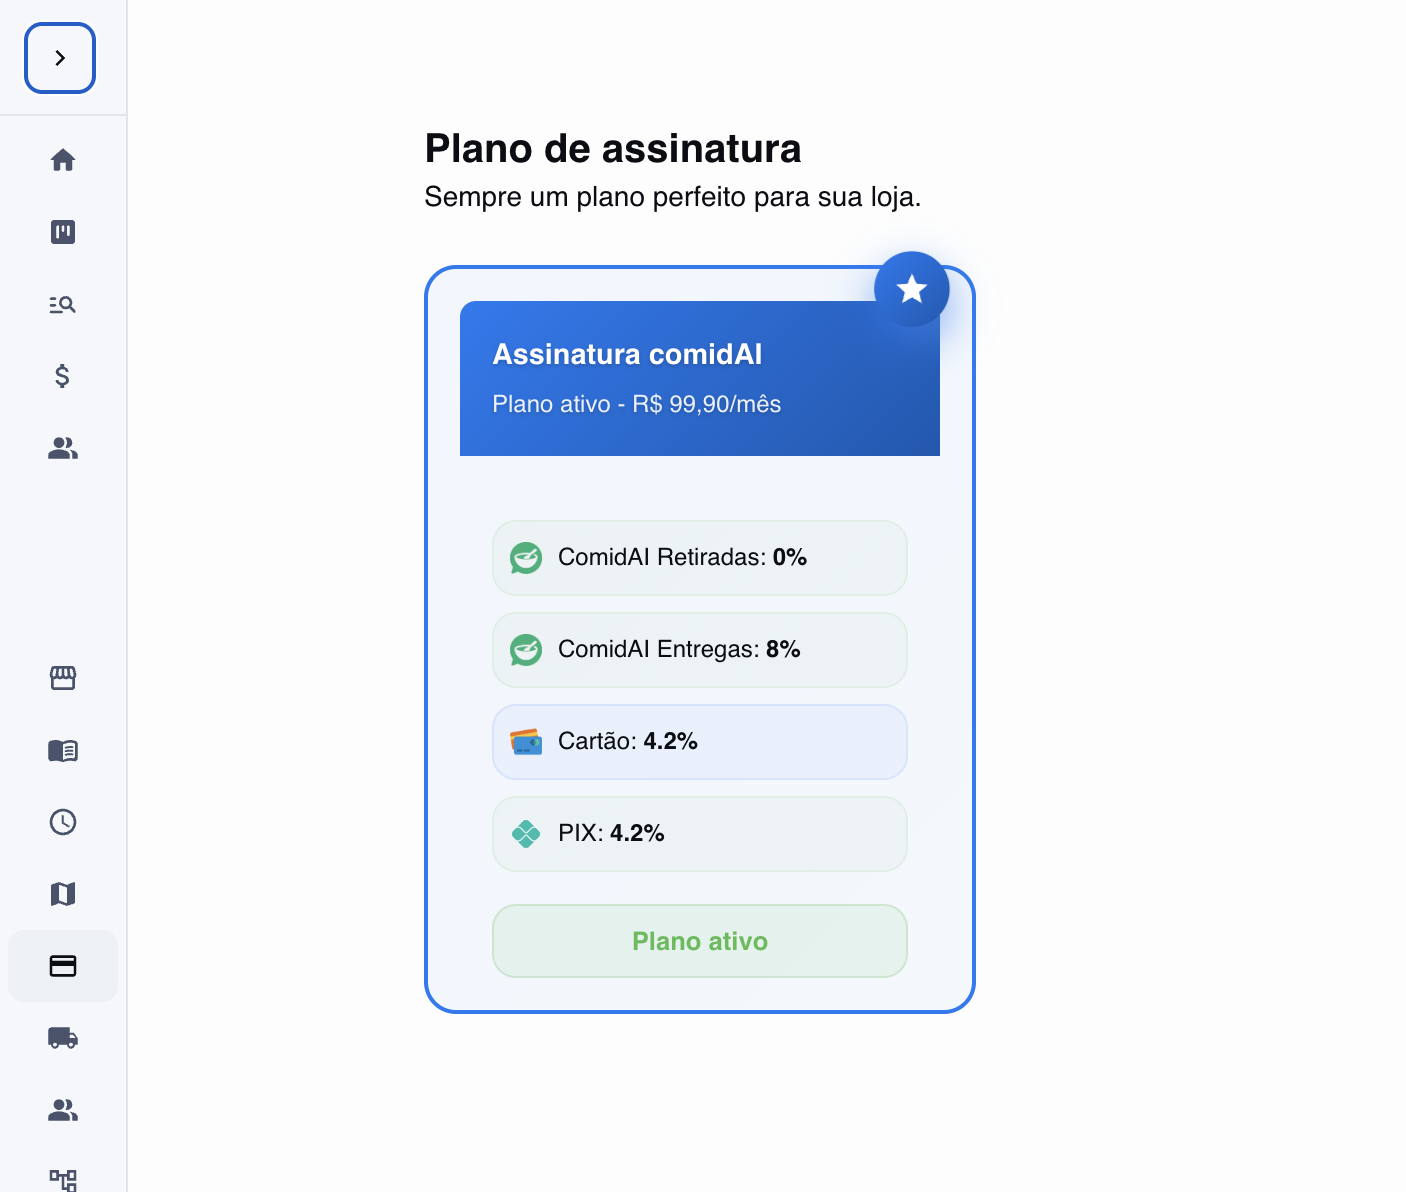Click the Plano de assinatura title
Screen dimensions: 1406x1192
click(613, 148)
